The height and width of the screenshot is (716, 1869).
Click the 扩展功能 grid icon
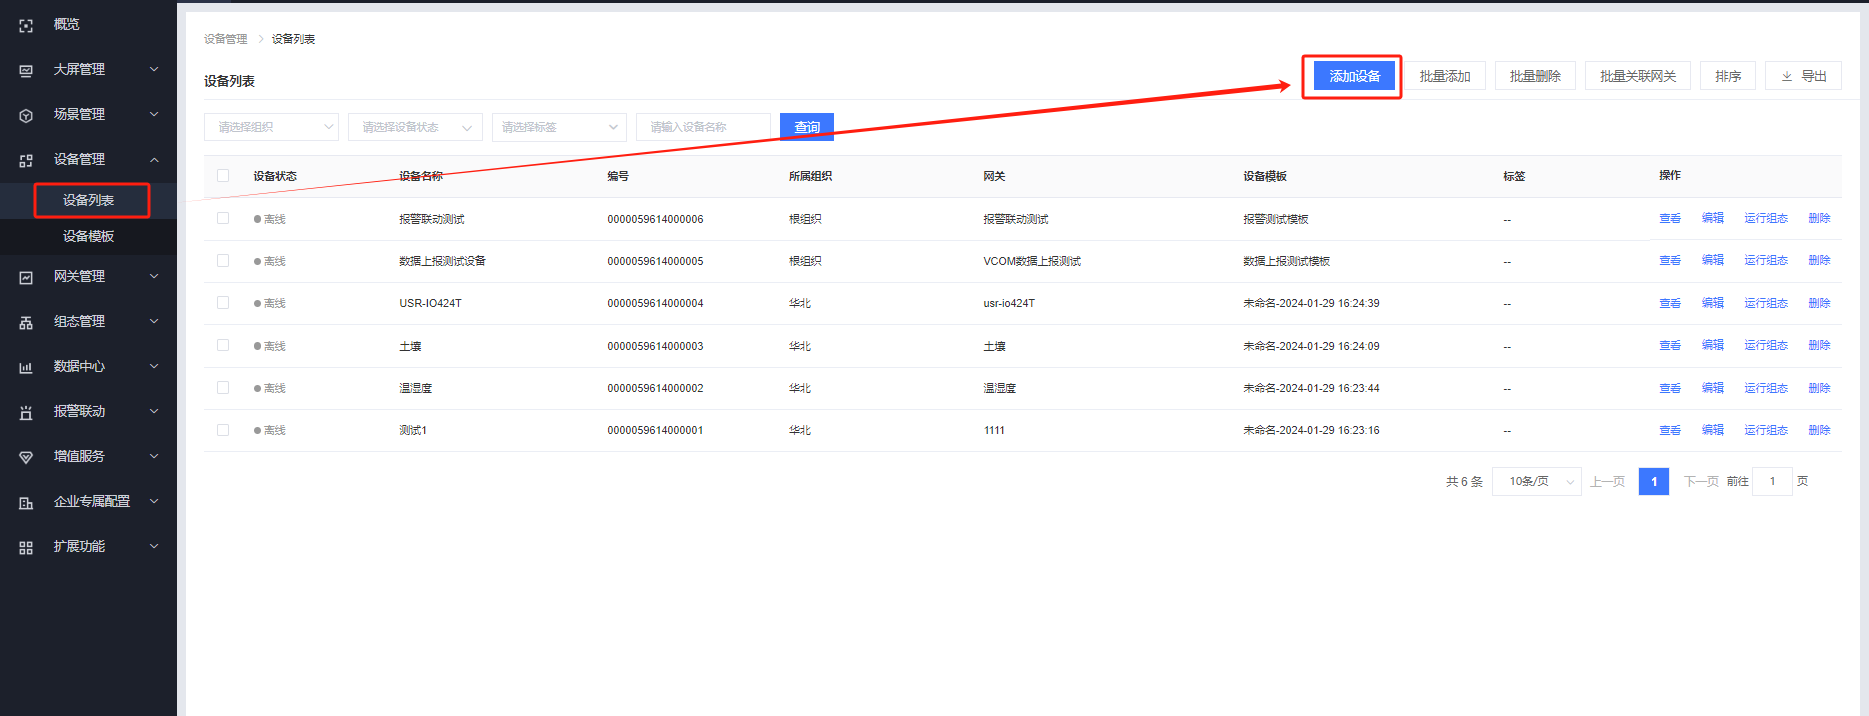[x=26, y=547]
